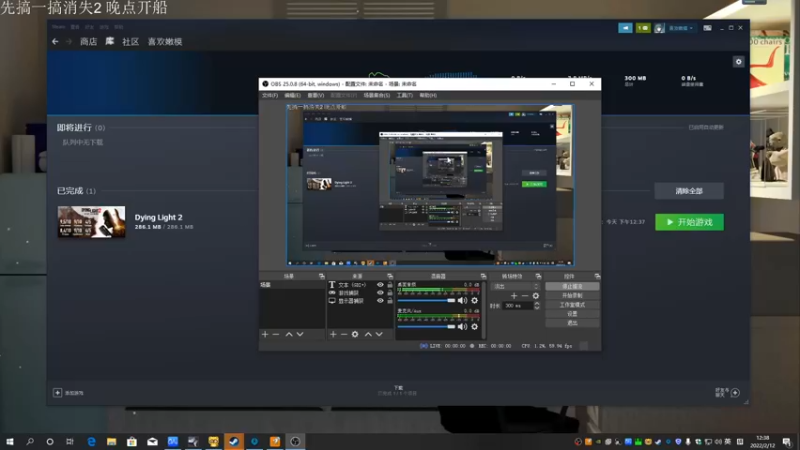
Task: Open source properties gear icon
Action: point(355,334)
